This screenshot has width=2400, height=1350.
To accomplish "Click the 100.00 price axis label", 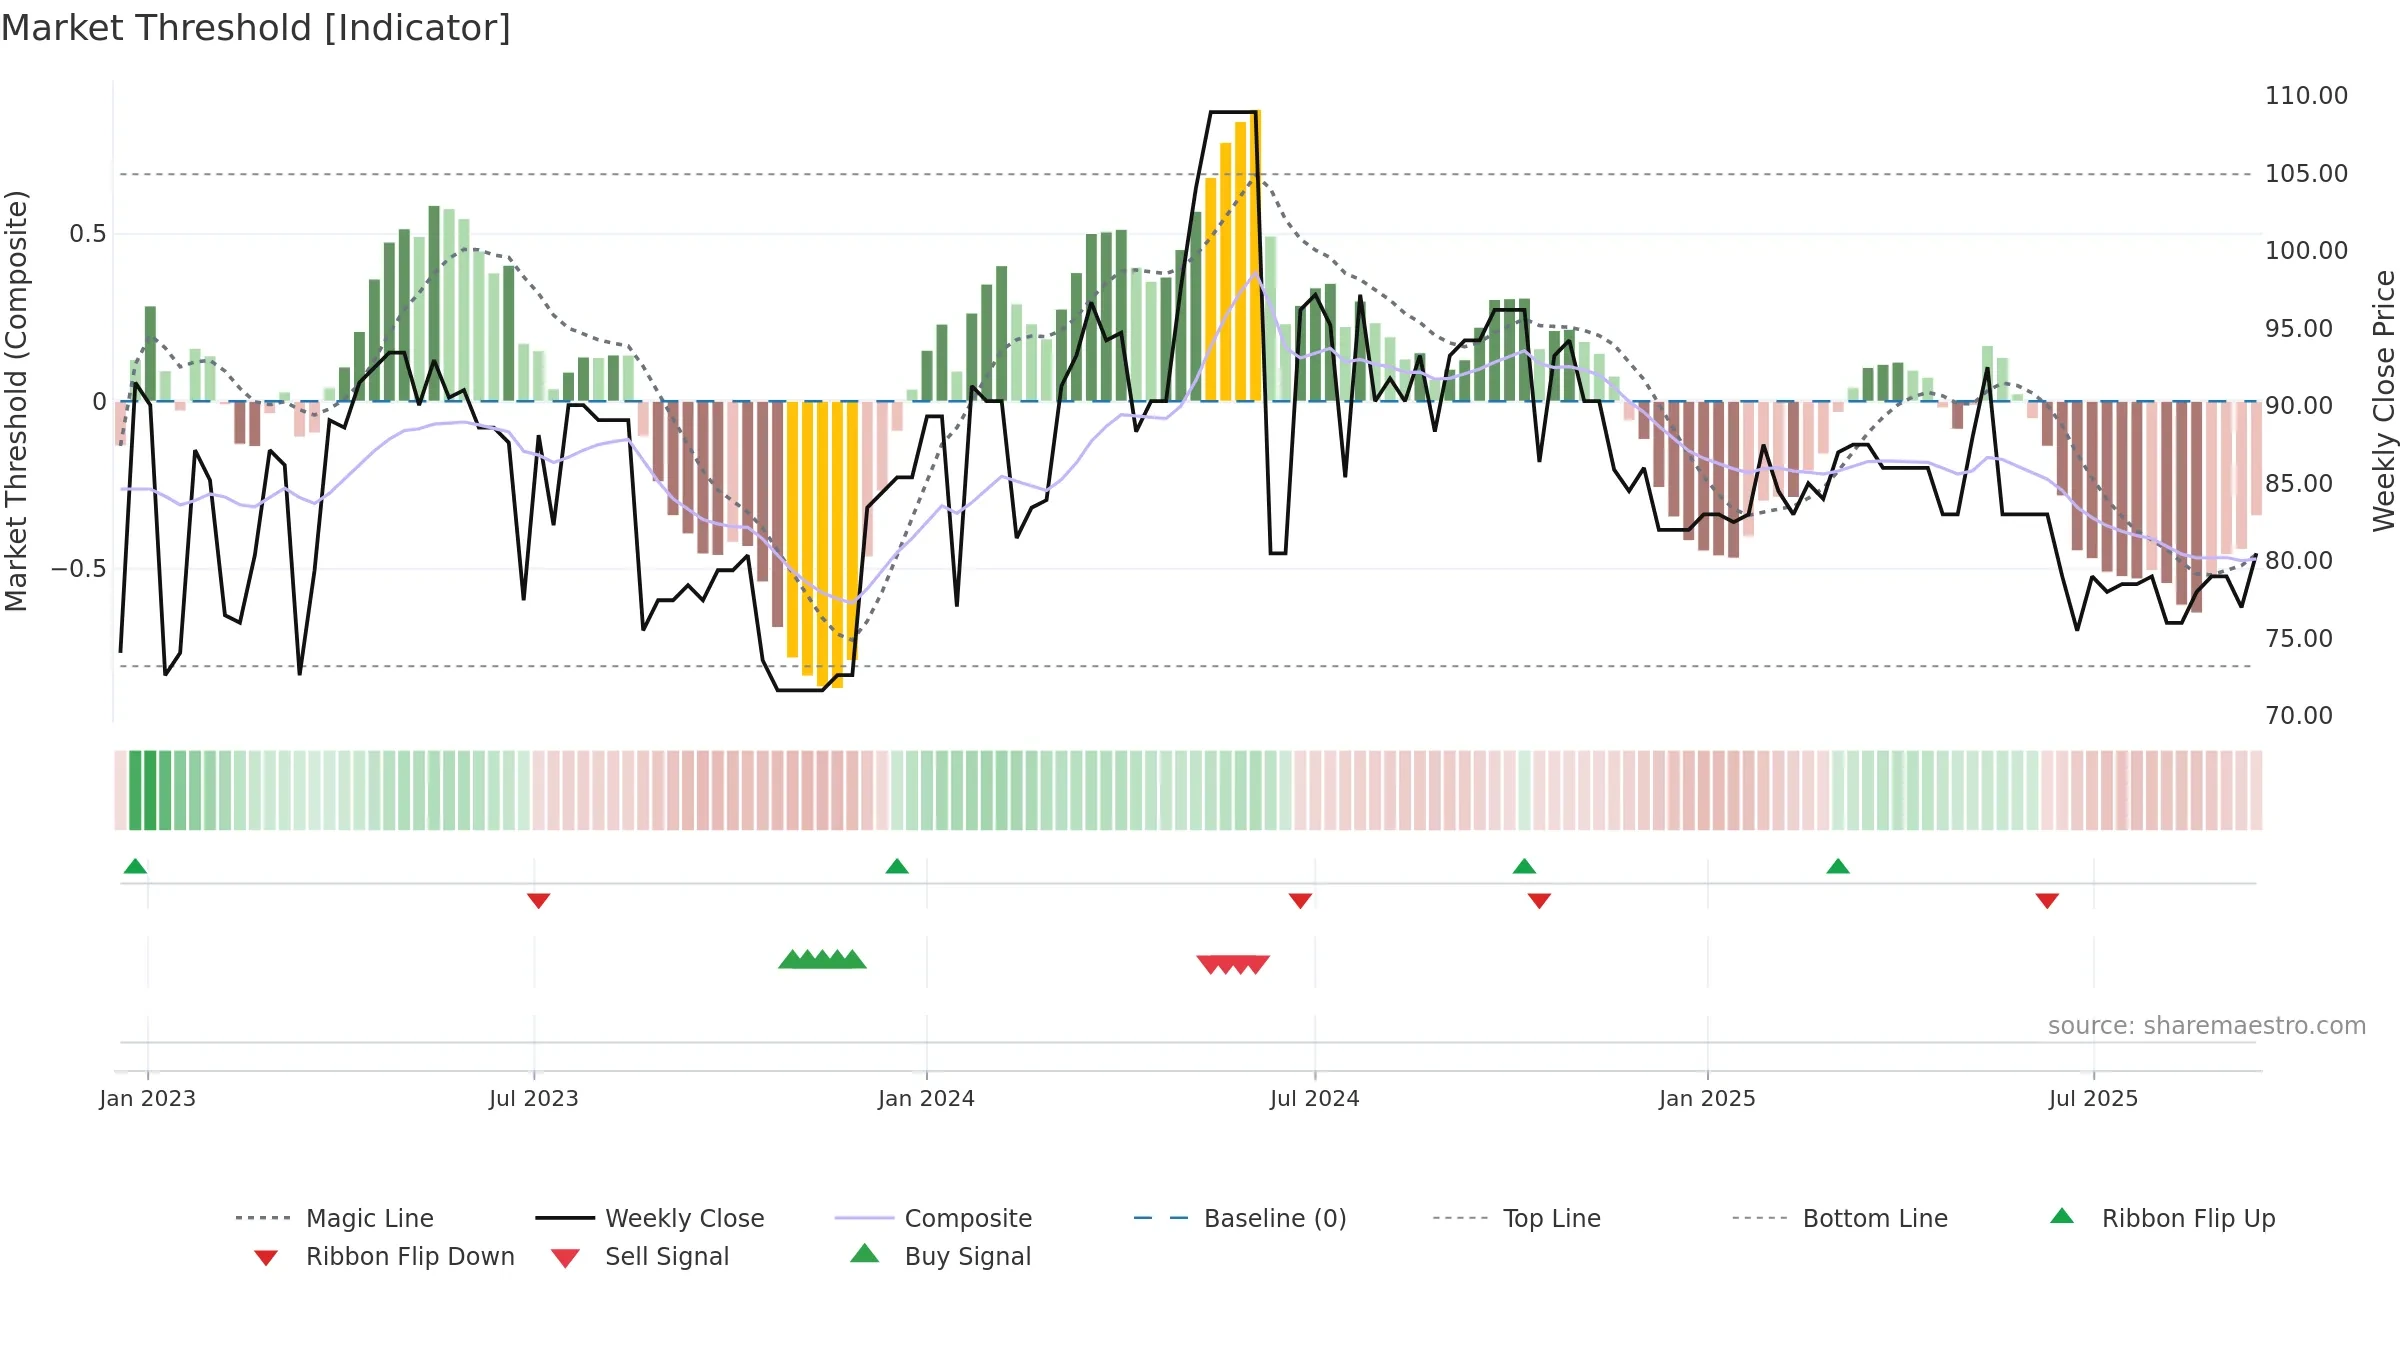I will (2306, 251).
